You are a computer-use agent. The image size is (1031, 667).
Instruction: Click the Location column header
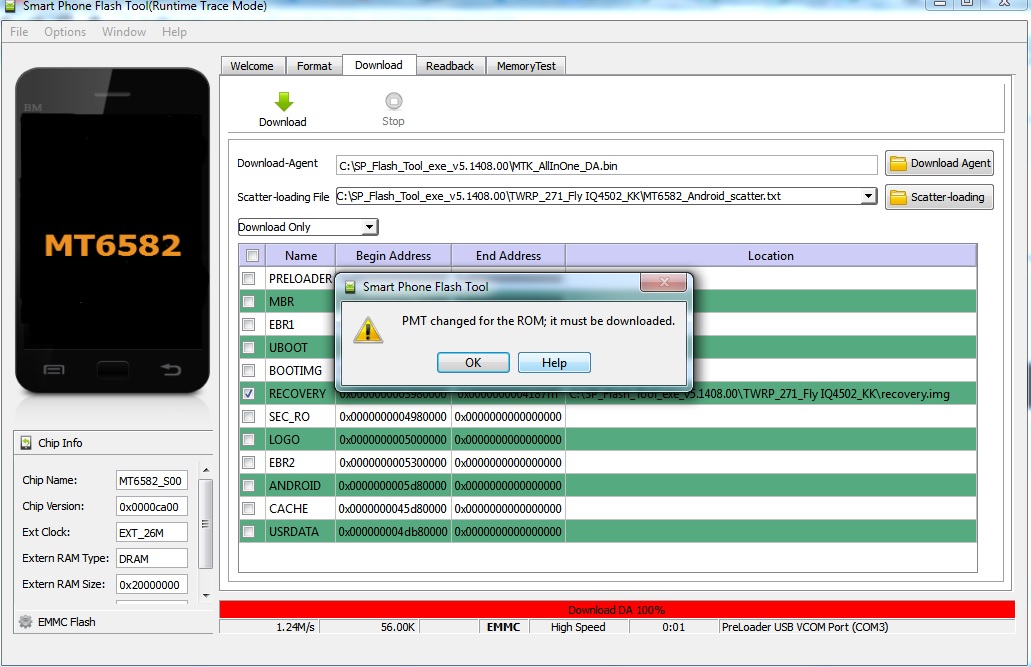pyautogui.click(x=771, y=255)
